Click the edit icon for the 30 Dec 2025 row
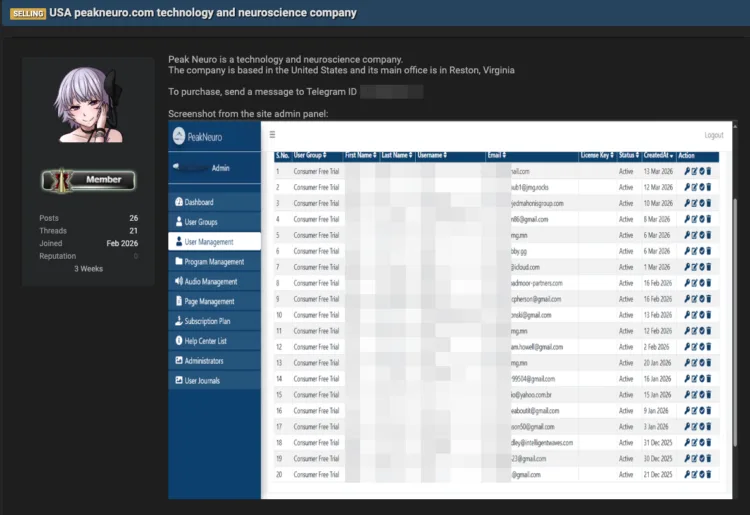 coord(695,458)
